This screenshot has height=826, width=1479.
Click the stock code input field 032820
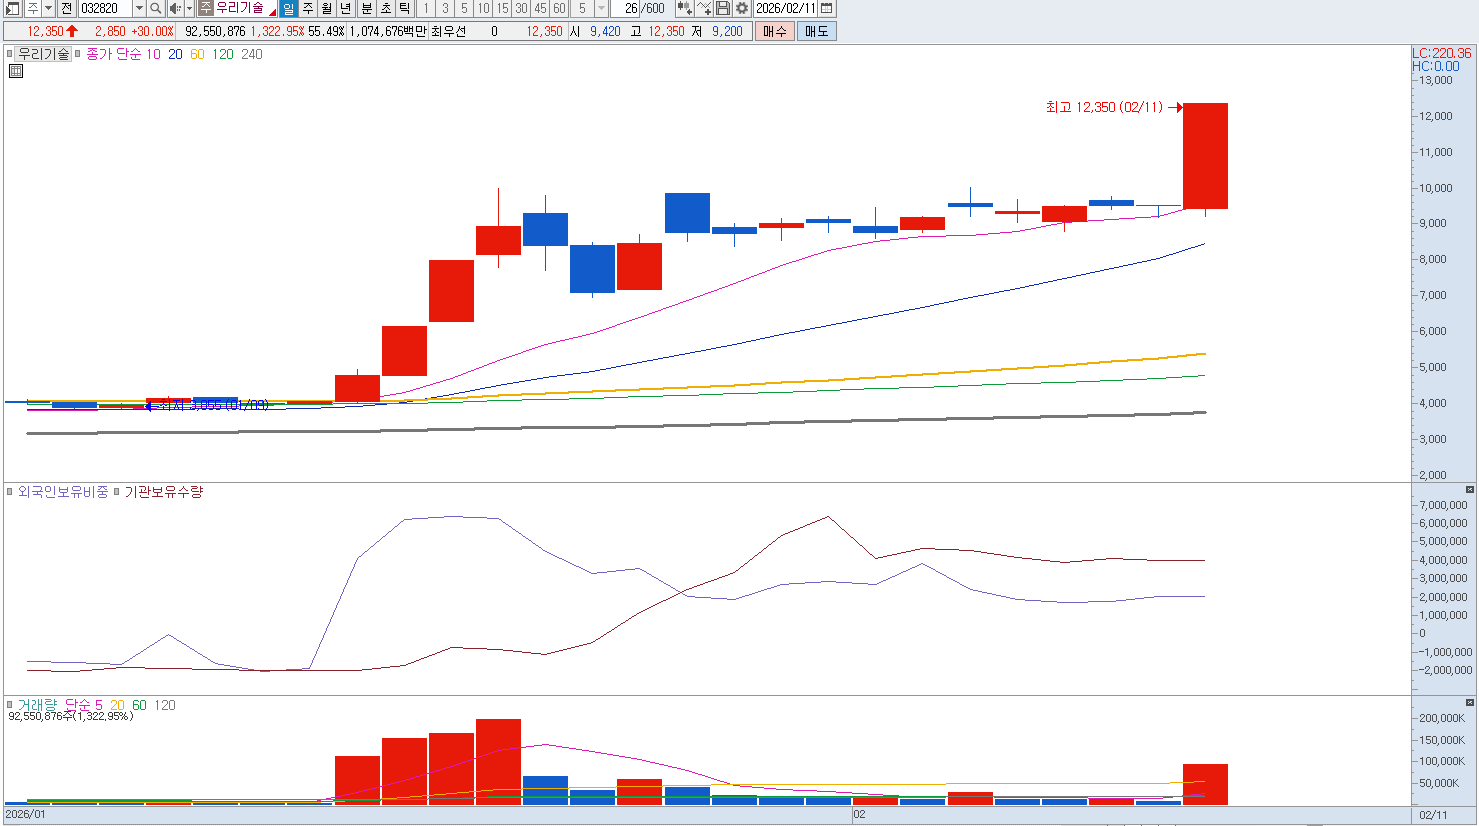[104, 8]
